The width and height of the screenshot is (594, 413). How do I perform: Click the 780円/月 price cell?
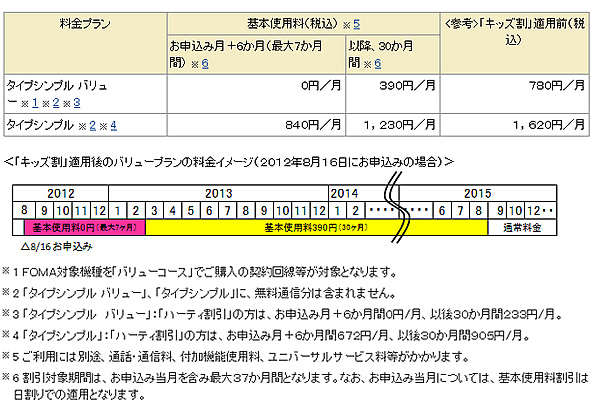[515, 94]
